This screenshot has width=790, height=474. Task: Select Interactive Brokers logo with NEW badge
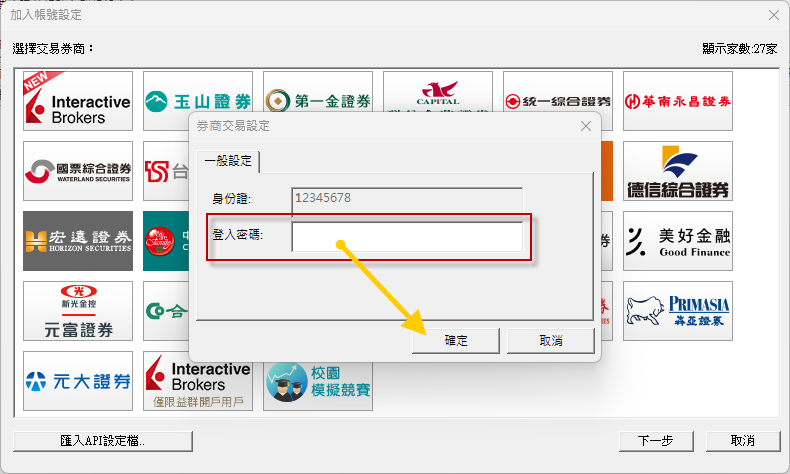(78, 101)
